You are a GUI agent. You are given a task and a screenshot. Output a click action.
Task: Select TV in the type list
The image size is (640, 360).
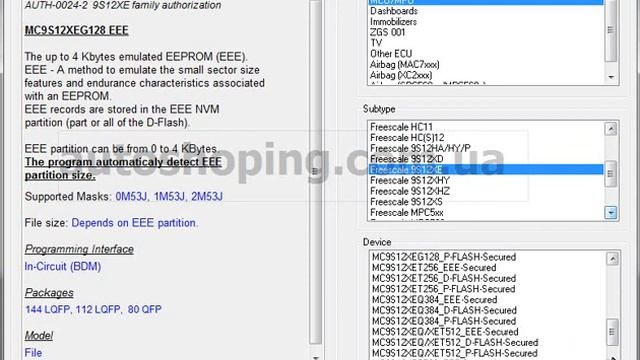(x=486, y=43)
